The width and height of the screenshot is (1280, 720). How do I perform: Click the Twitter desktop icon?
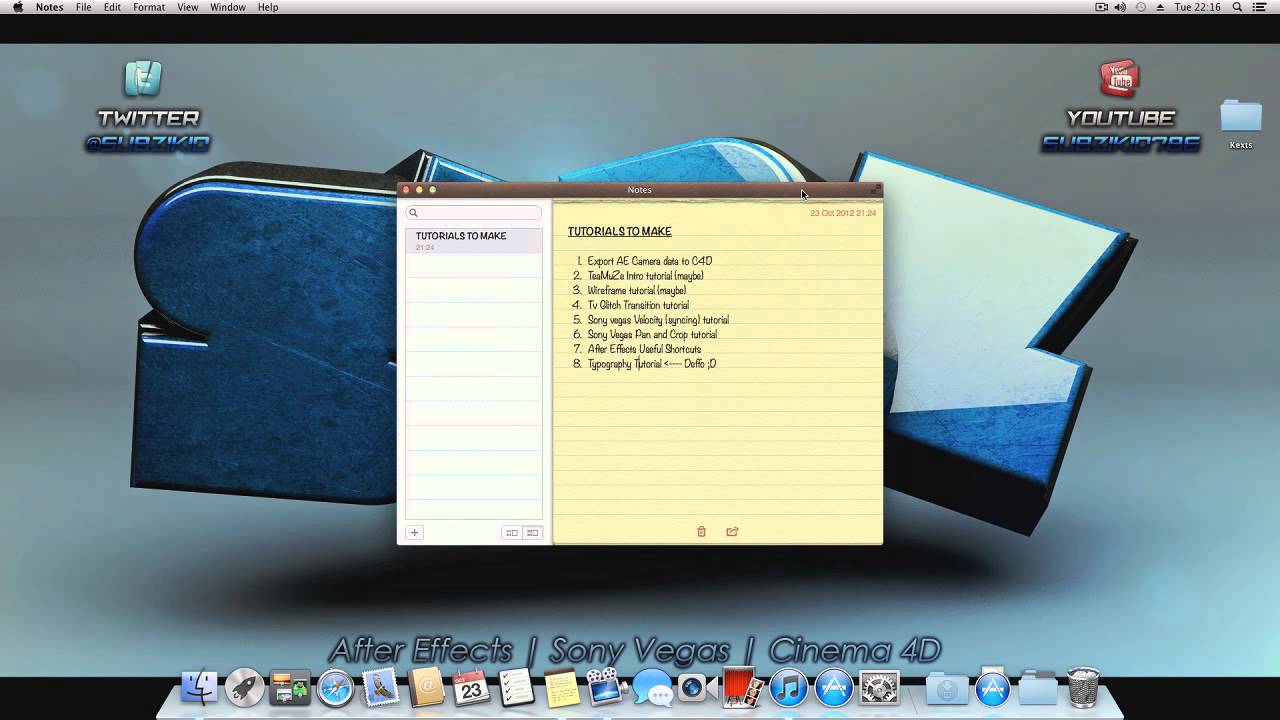point(144,78)
